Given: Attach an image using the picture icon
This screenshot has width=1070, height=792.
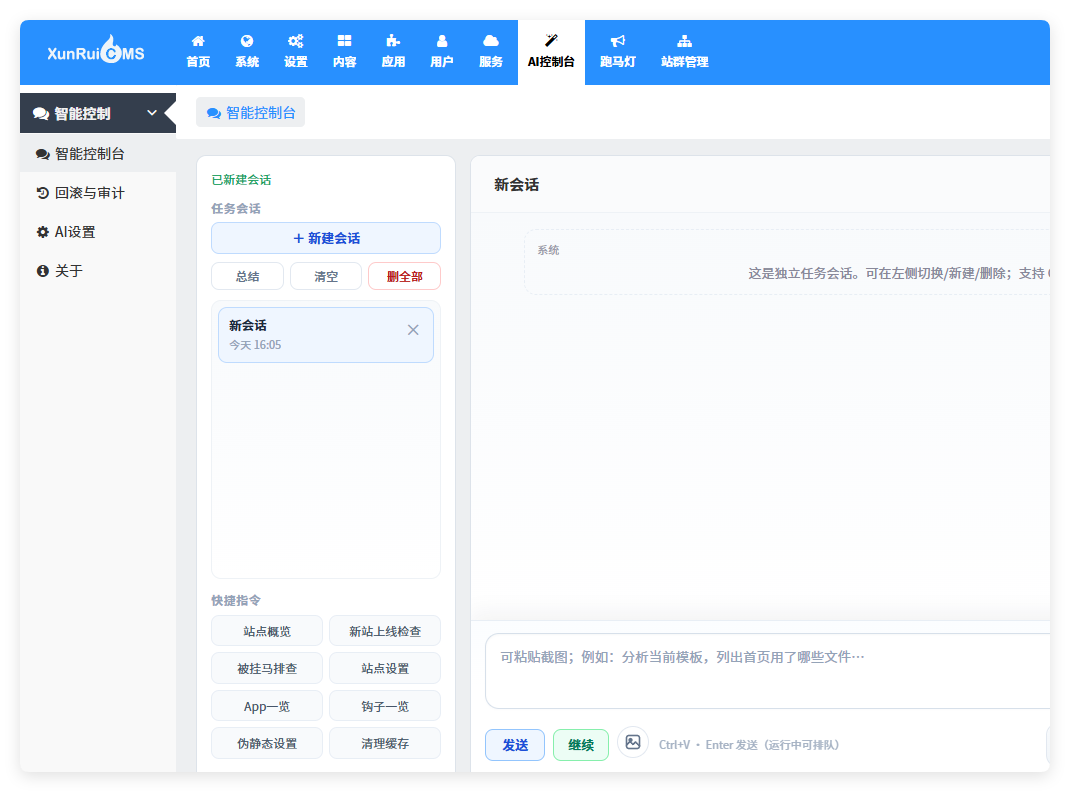Looking at the screenshot, I should pyautogui.click(x=633, y=742).
